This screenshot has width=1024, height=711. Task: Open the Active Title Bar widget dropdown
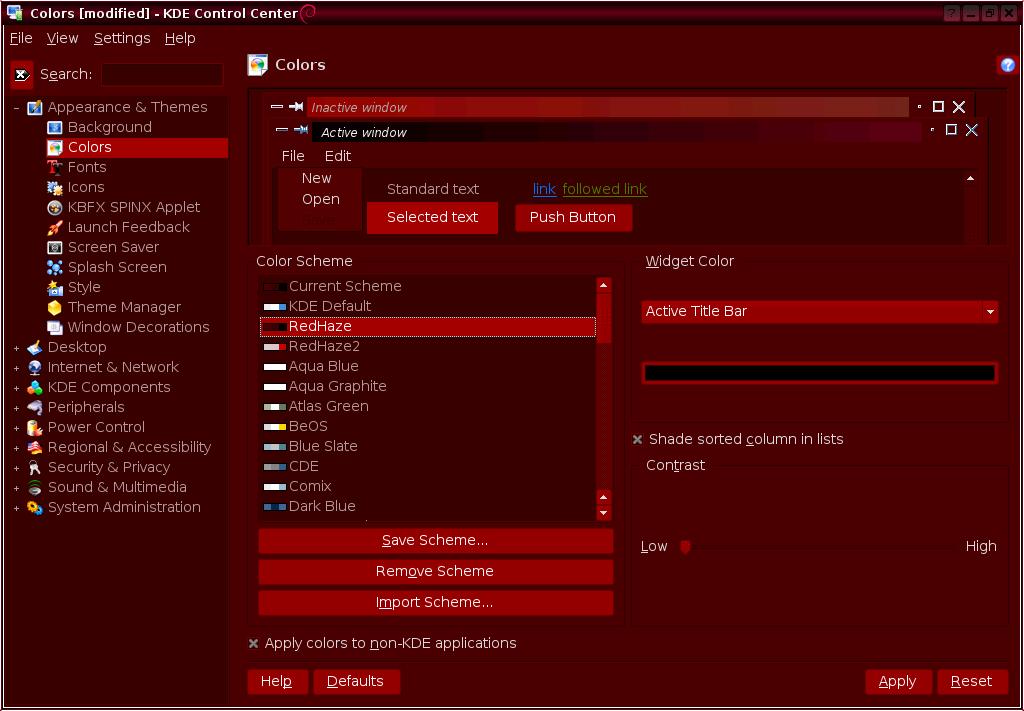[820, 311]
